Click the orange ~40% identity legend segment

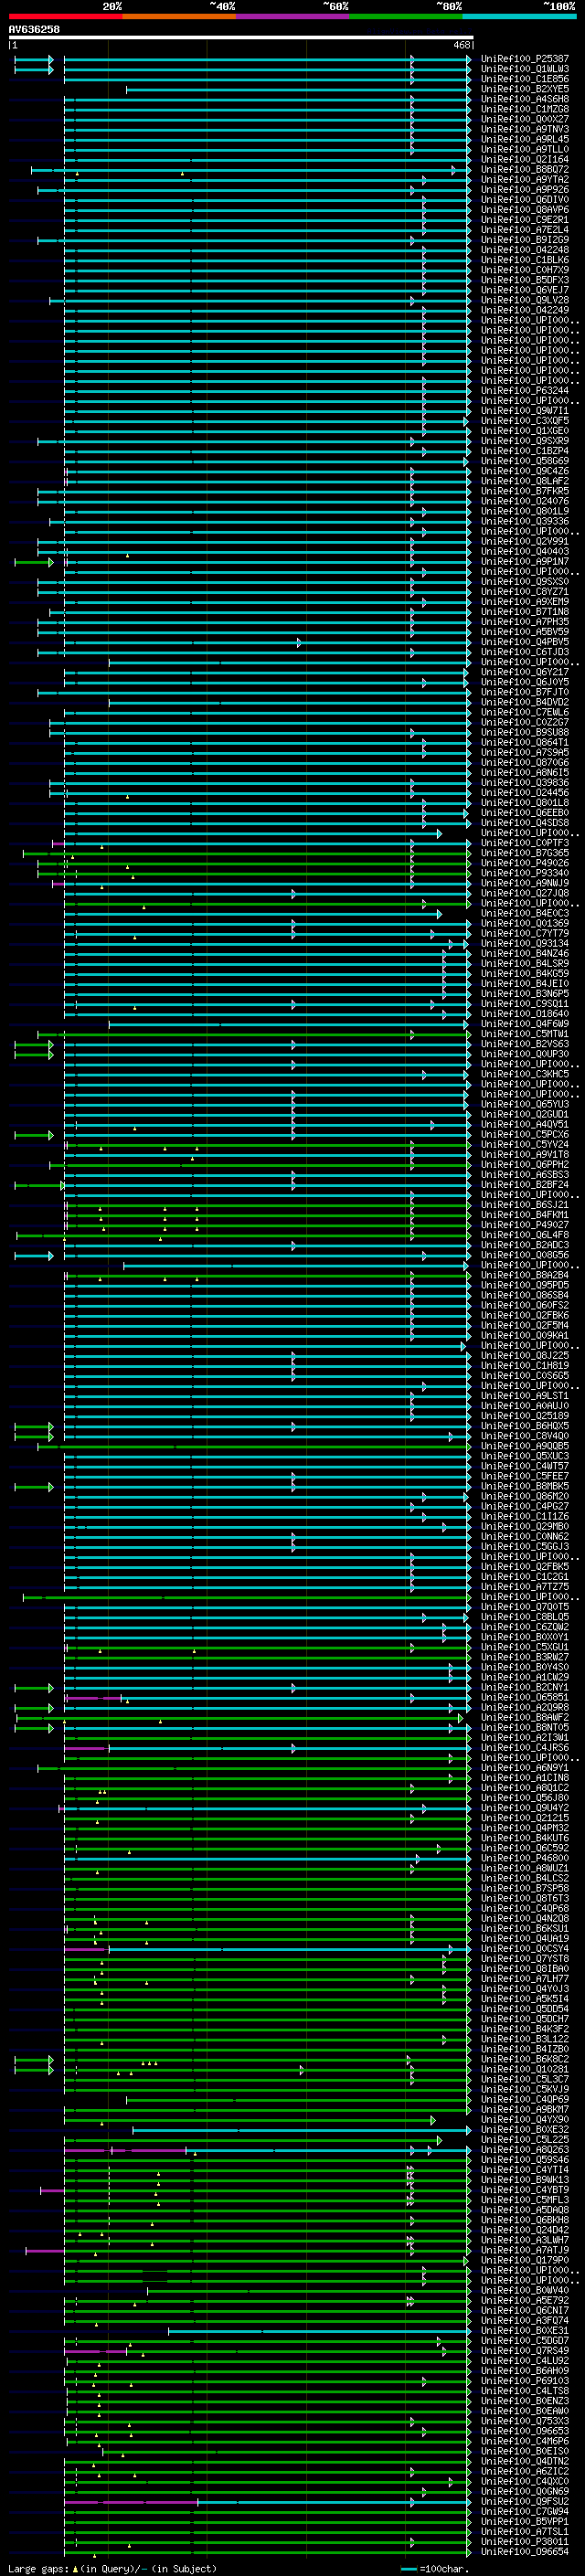(179, 16)
